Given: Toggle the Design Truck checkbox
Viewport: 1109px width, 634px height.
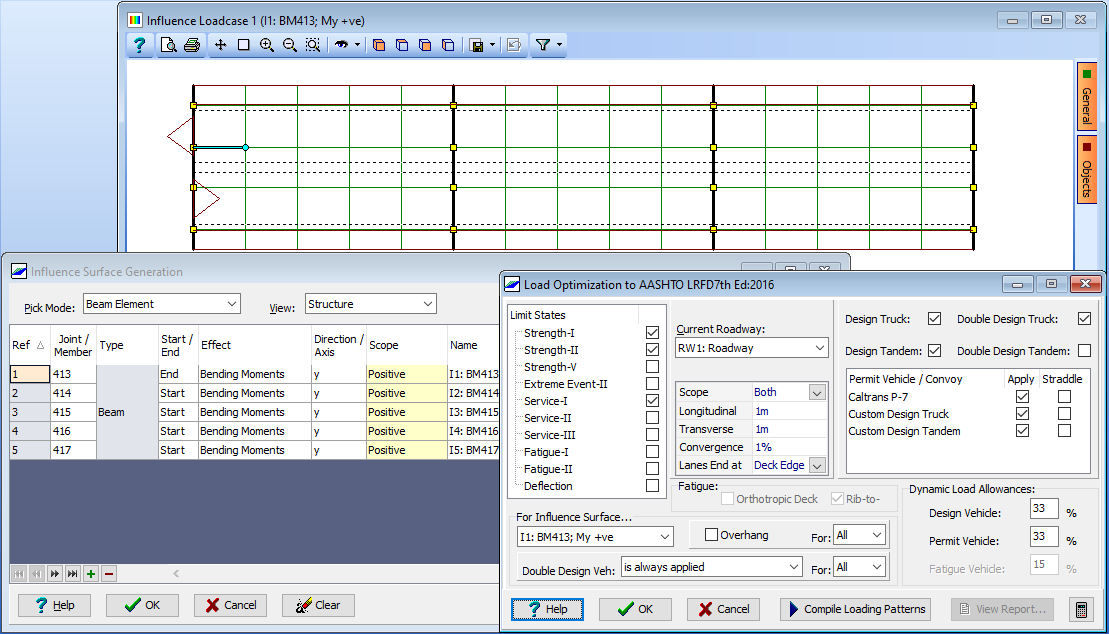Looking at the screenshot, I should (934, 318).
